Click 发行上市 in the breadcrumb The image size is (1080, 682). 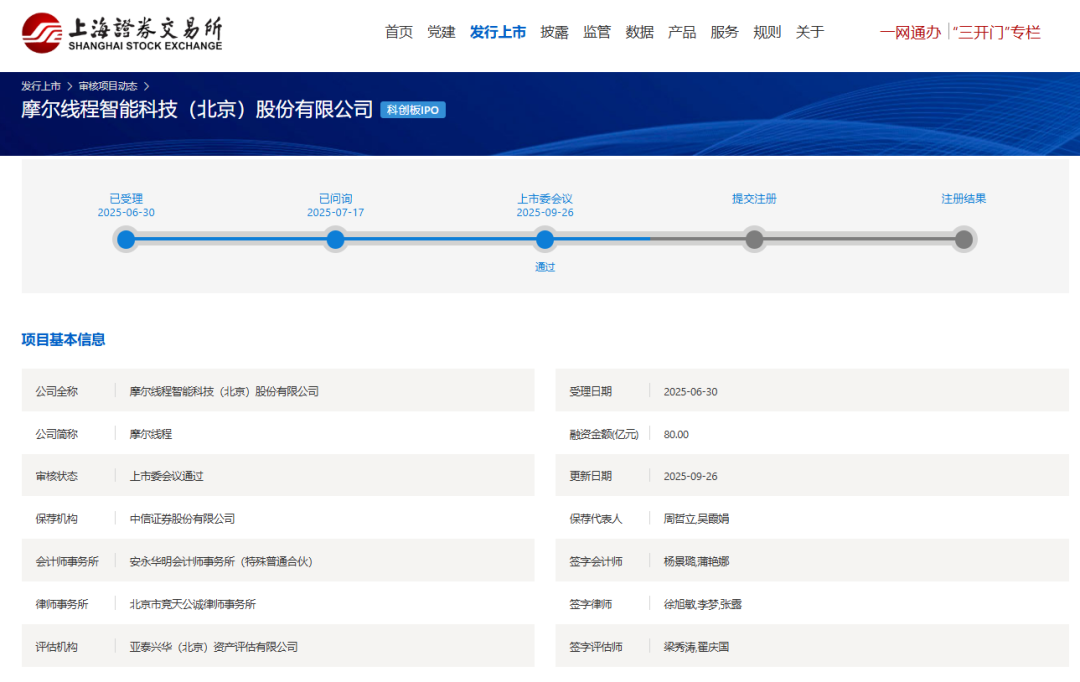[x=41, y=86]
